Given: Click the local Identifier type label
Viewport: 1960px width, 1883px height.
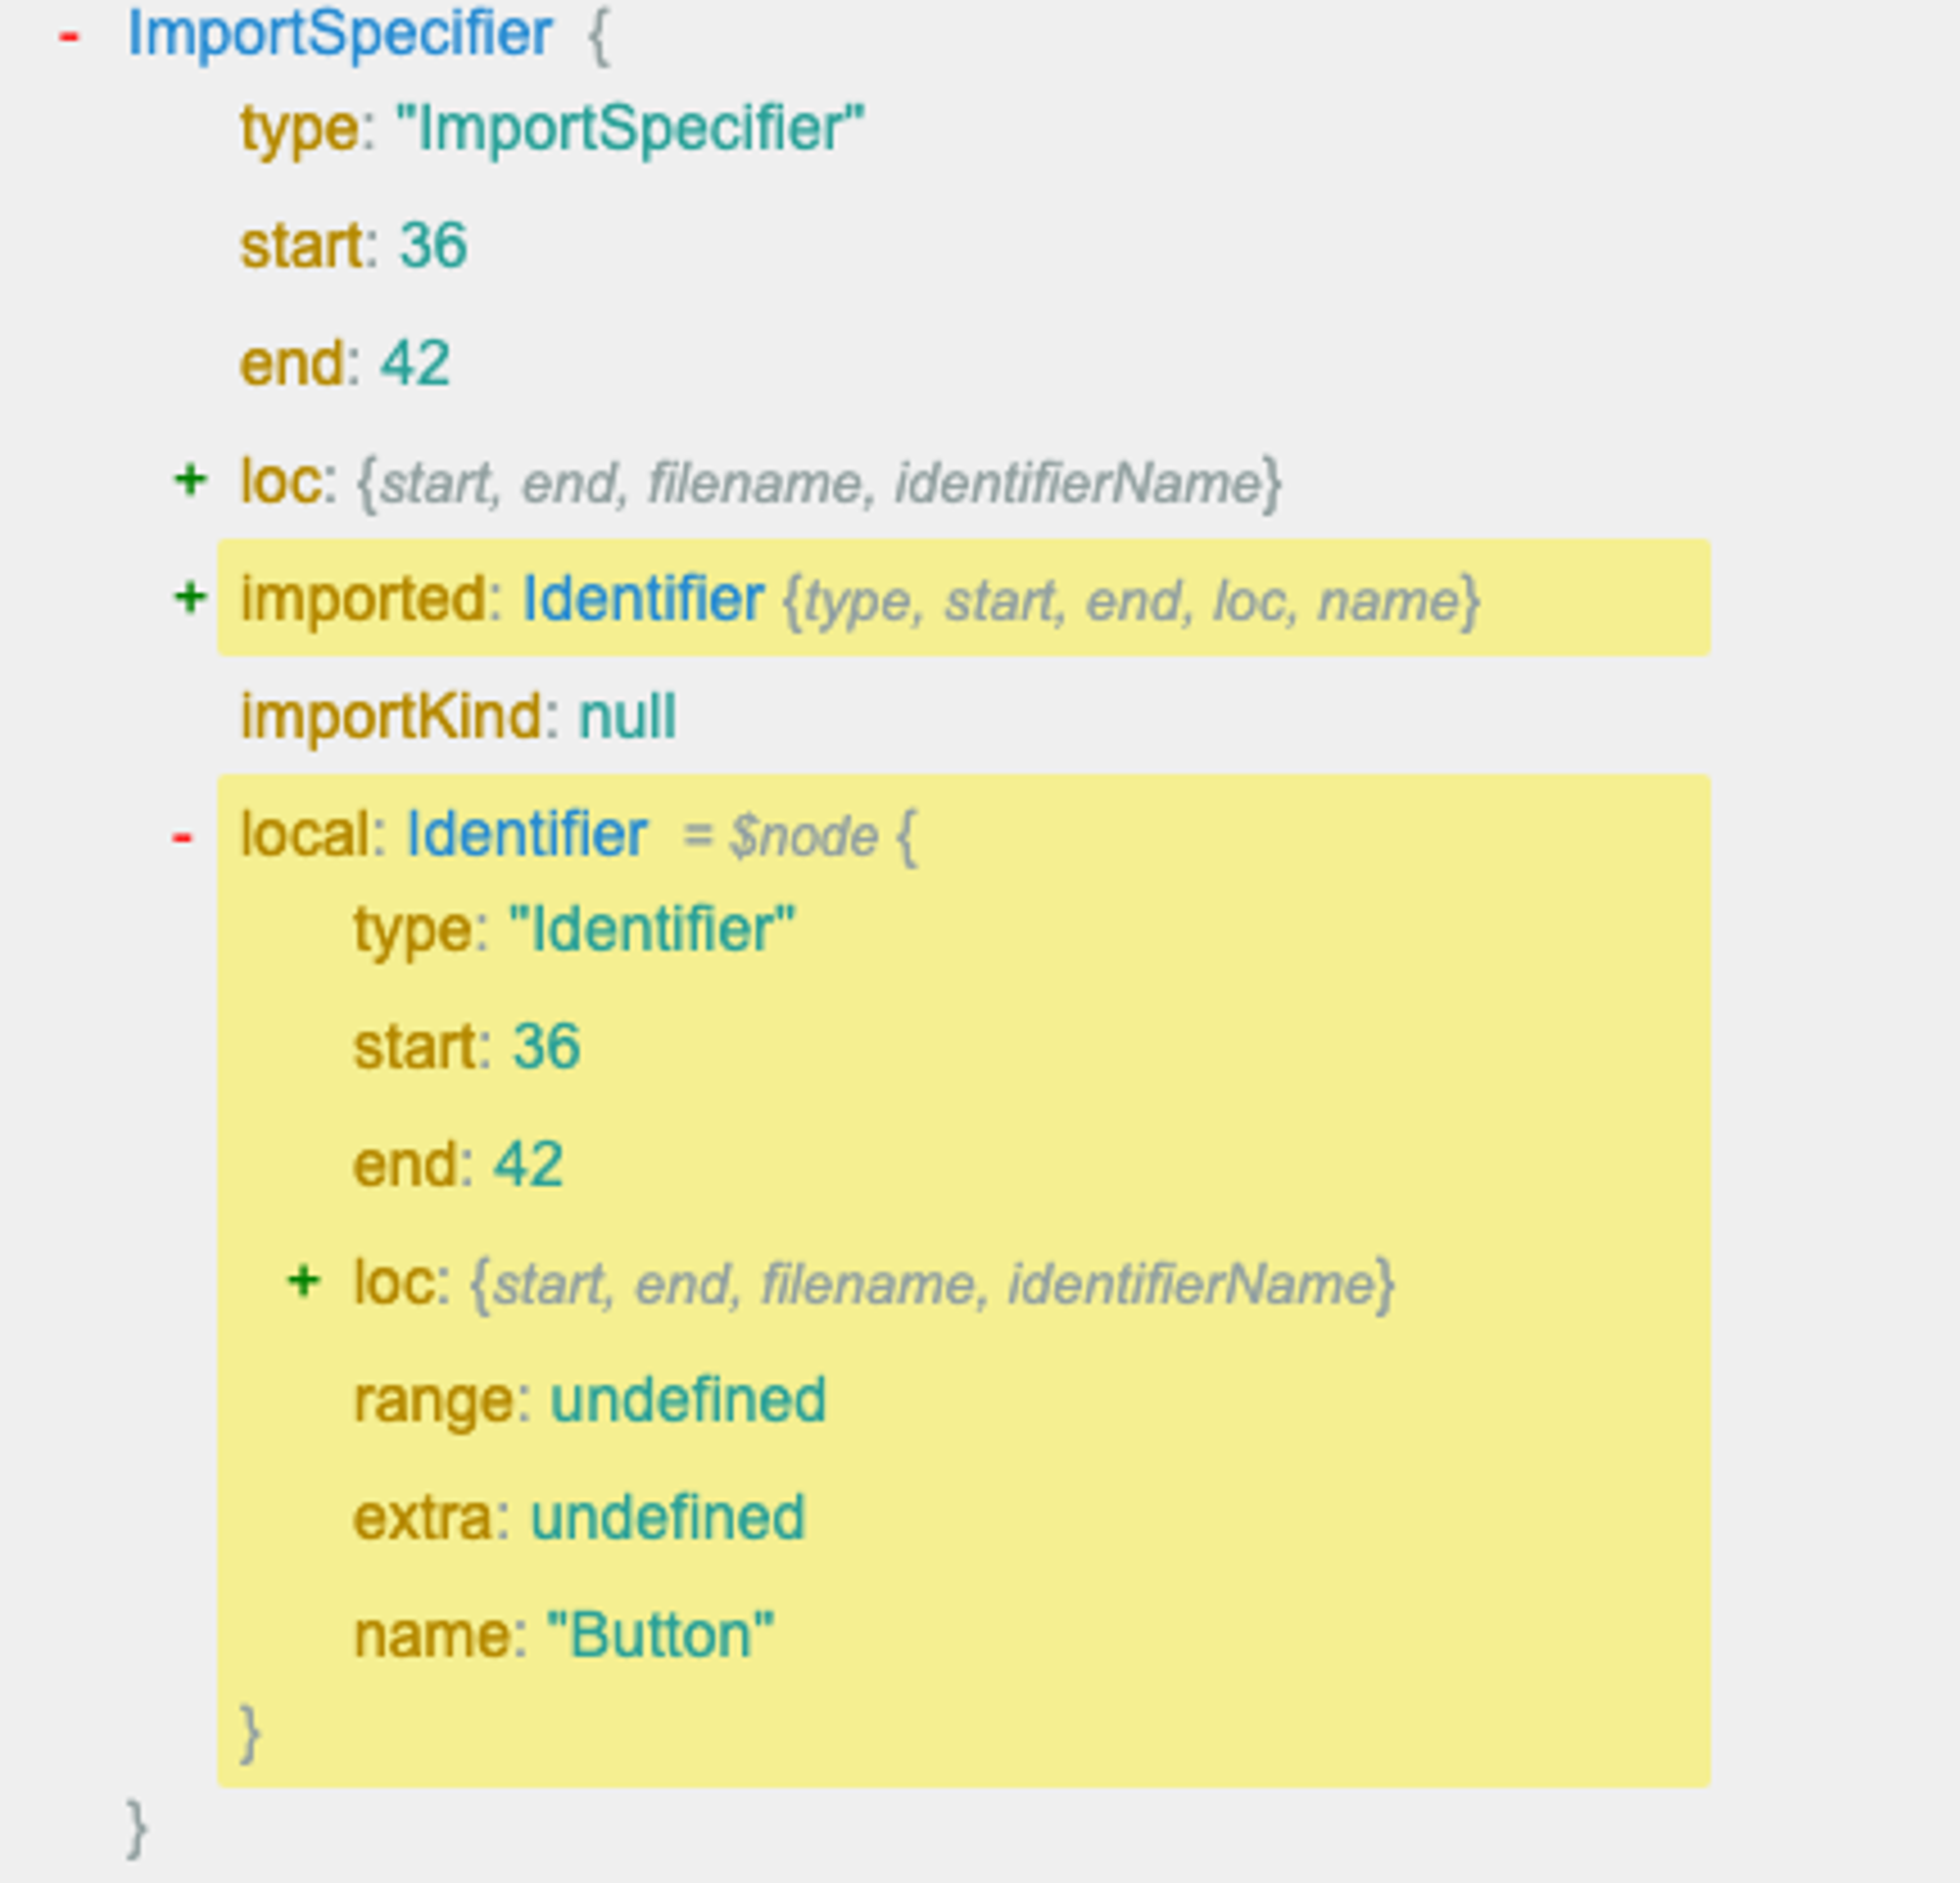Looking at the screenshot, I should tap(527, 834).
